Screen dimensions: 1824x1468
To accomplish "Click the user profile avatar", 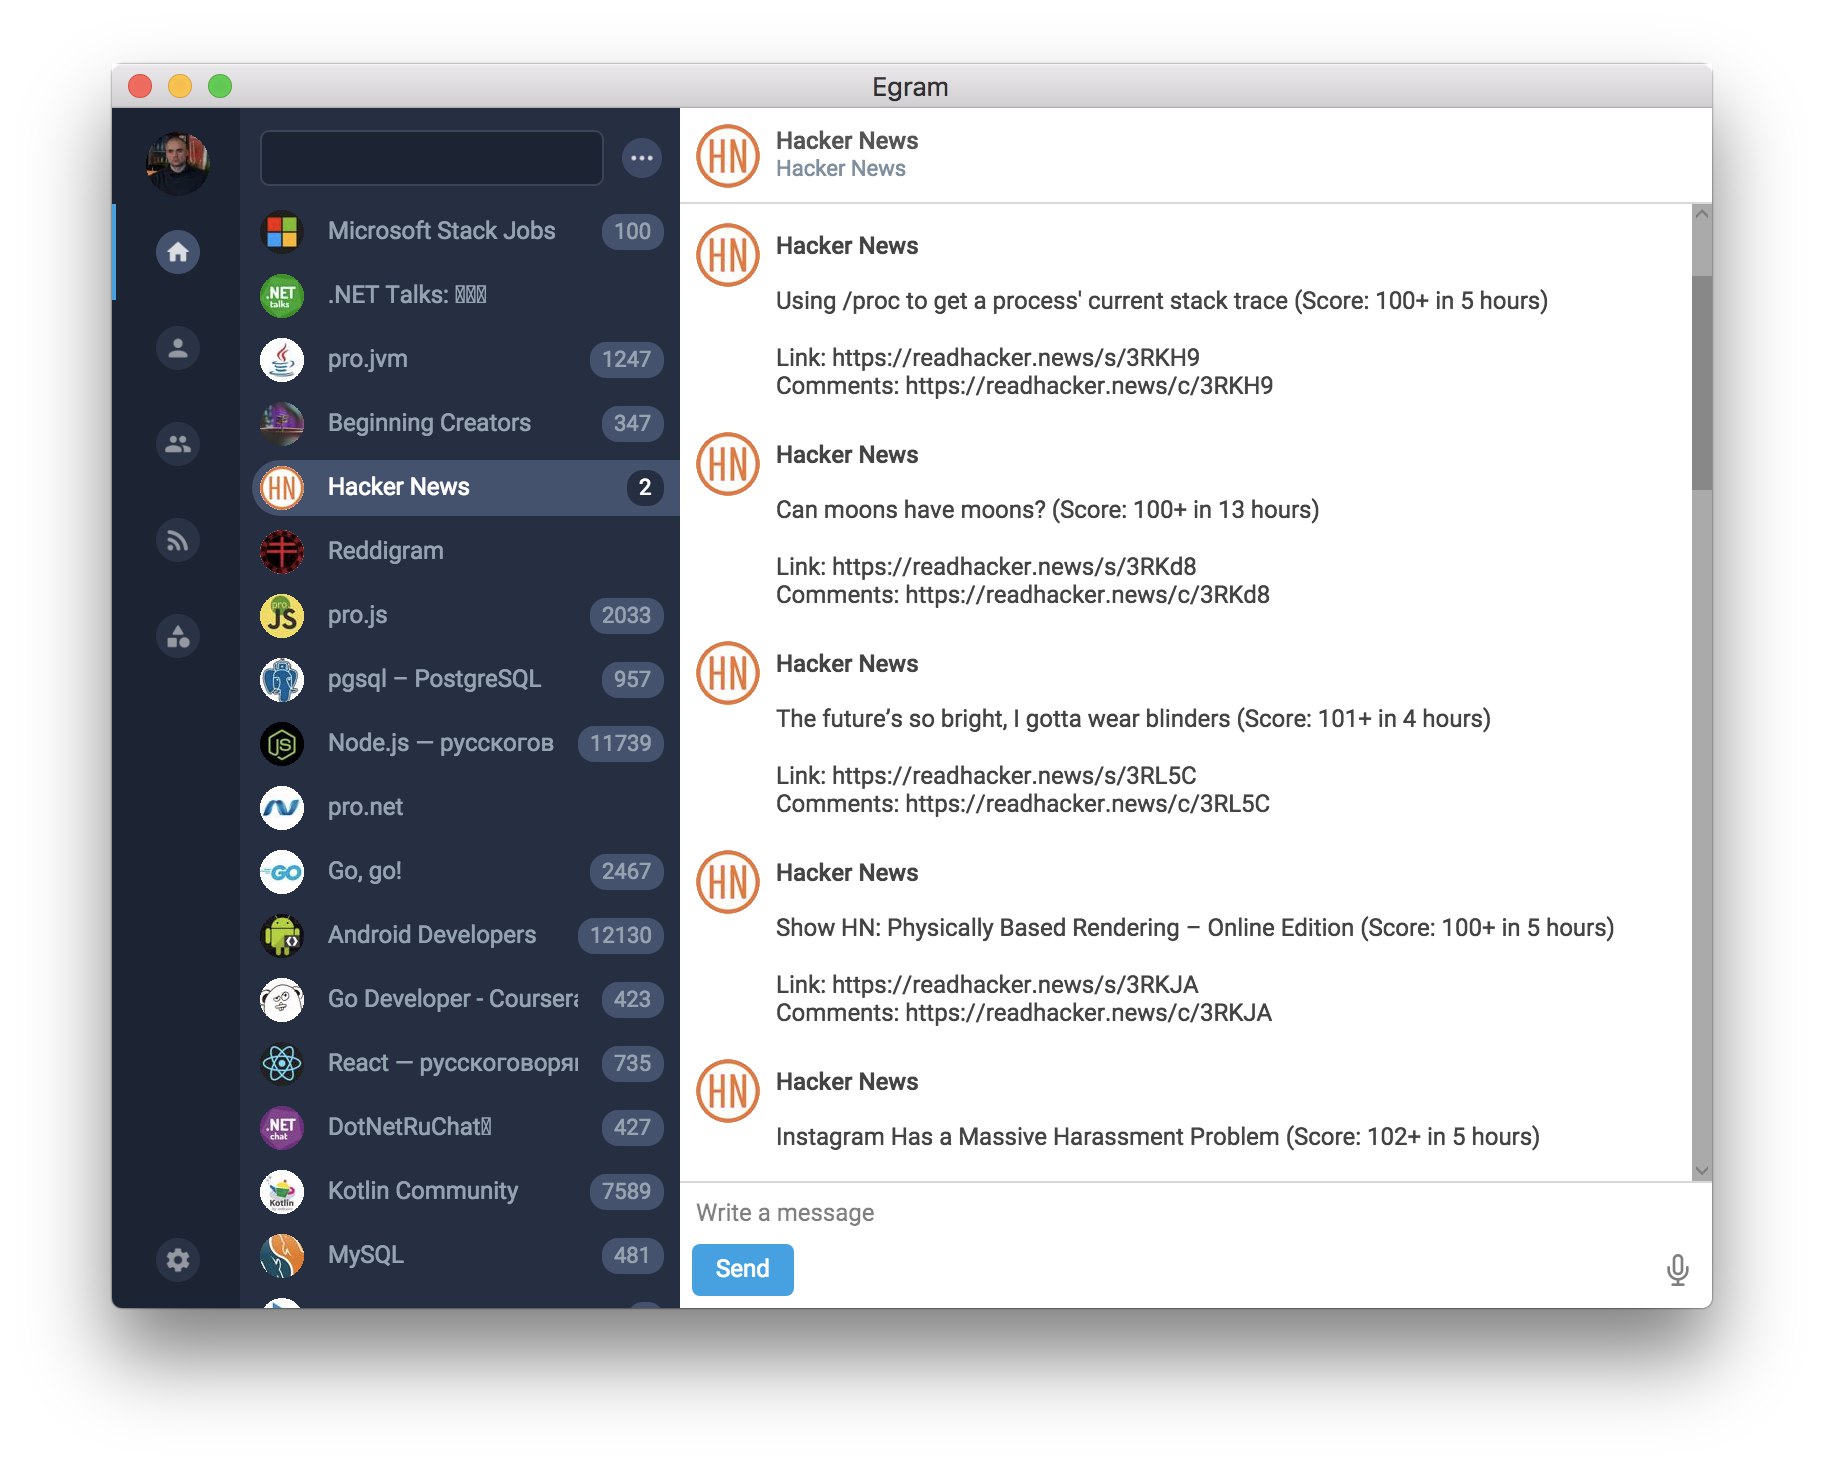I will (x=178, y=163).
